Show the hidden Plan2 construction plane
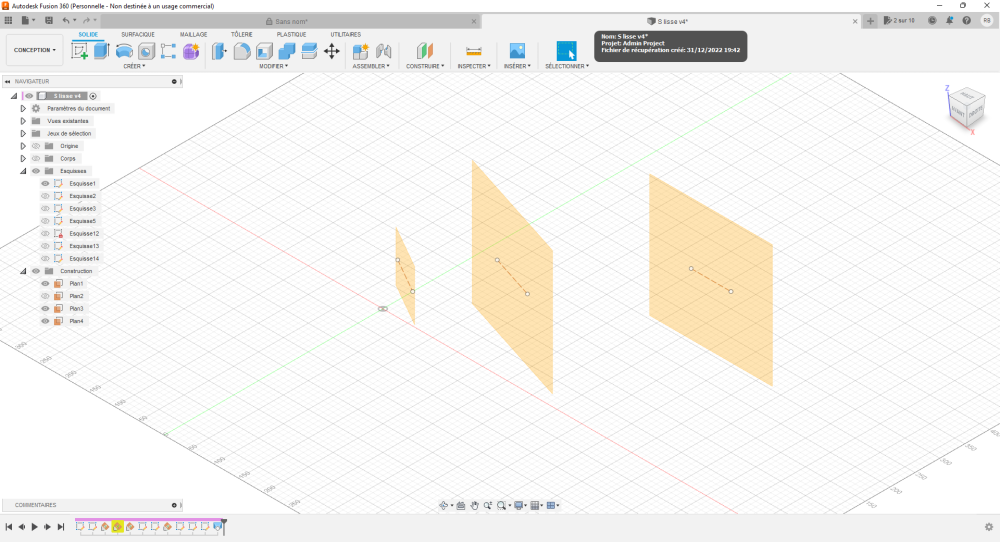Screen dimensions: 1000x542 coord(45,296)
